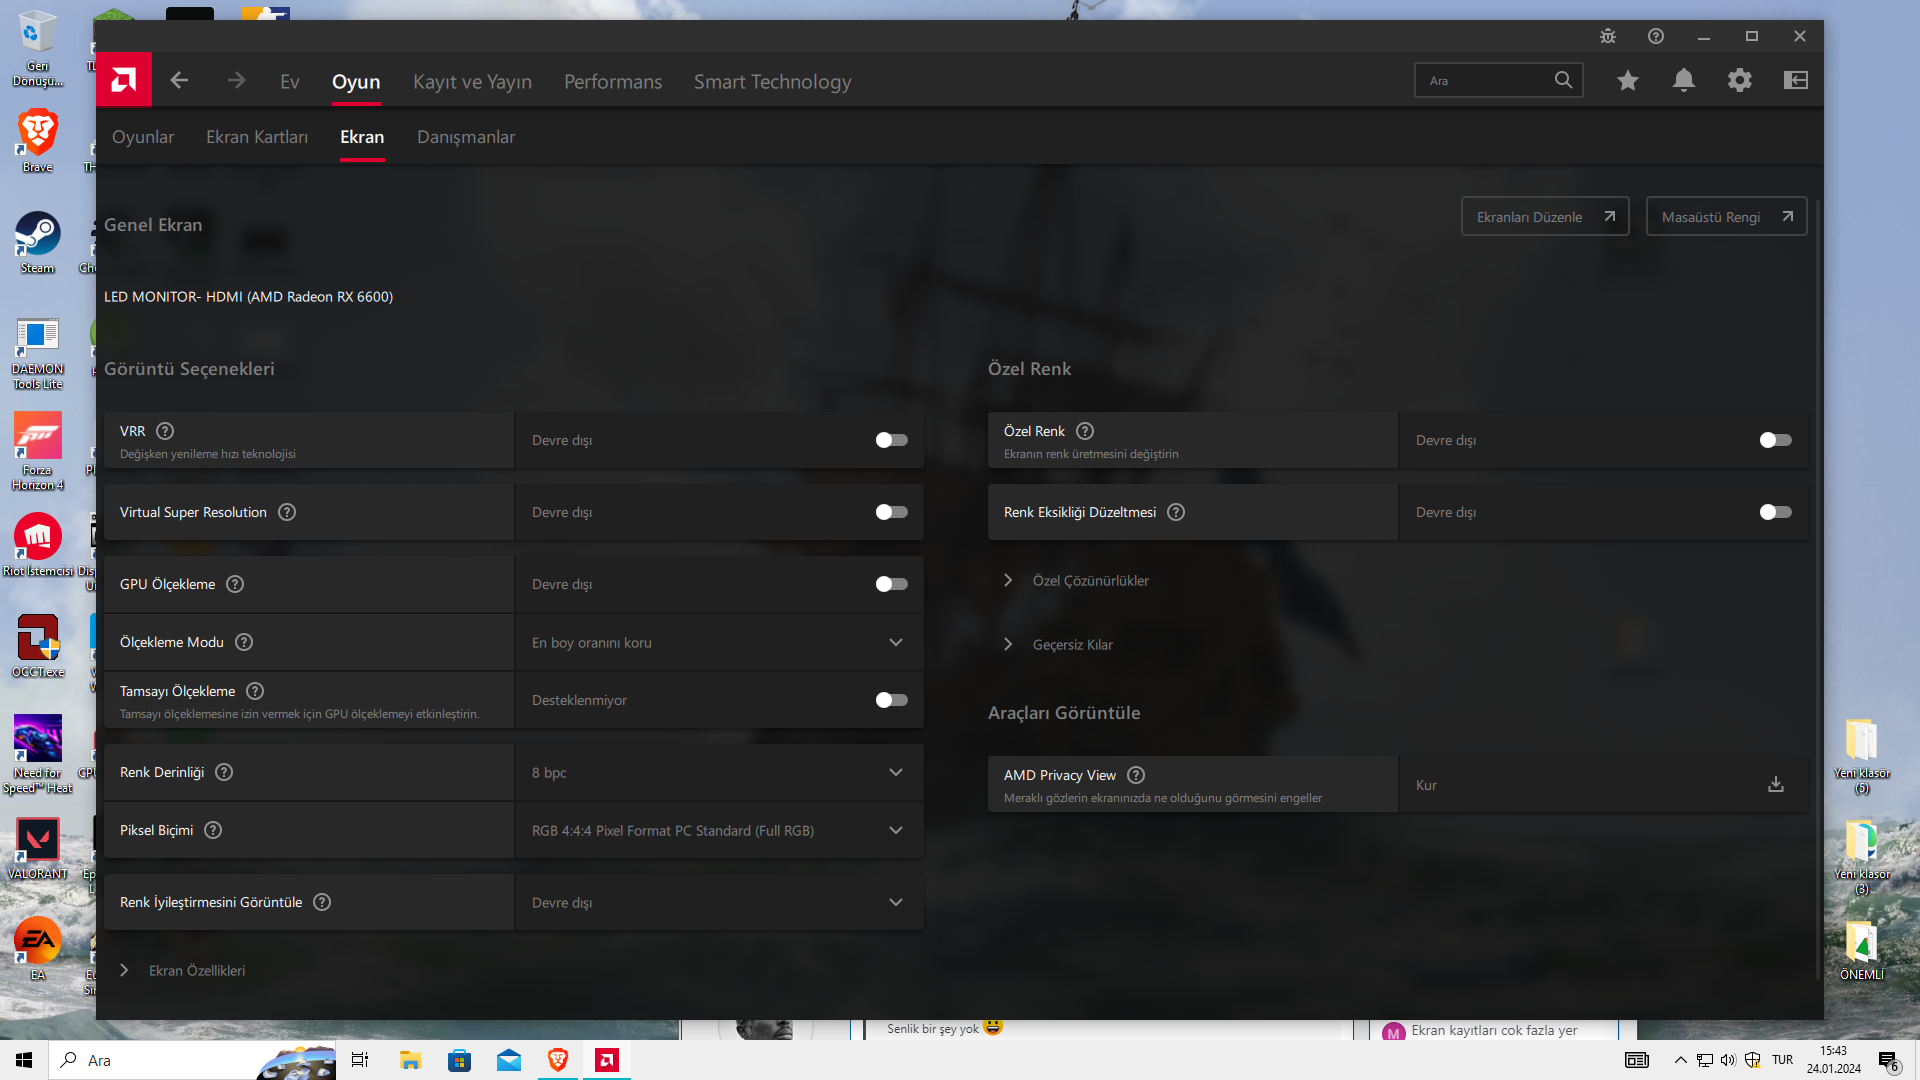Viewport: 1920px width, 1080px height.
Task: Switch to Performans tab
Action: pos(612,82)
